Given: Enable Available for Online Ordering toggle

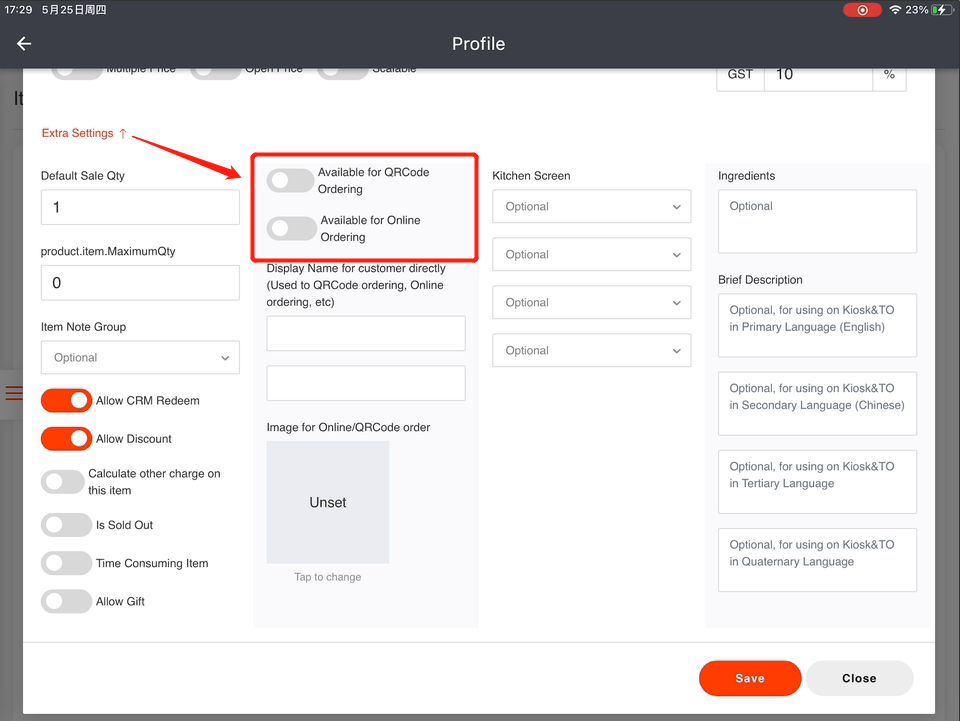Looking at the screenshot, I should [292, 229].
